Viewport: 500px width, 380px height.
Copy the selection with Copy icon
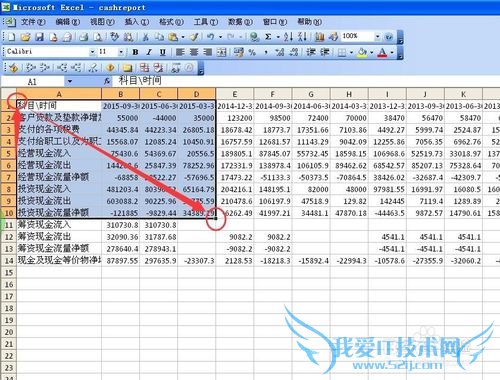[159, 37]
